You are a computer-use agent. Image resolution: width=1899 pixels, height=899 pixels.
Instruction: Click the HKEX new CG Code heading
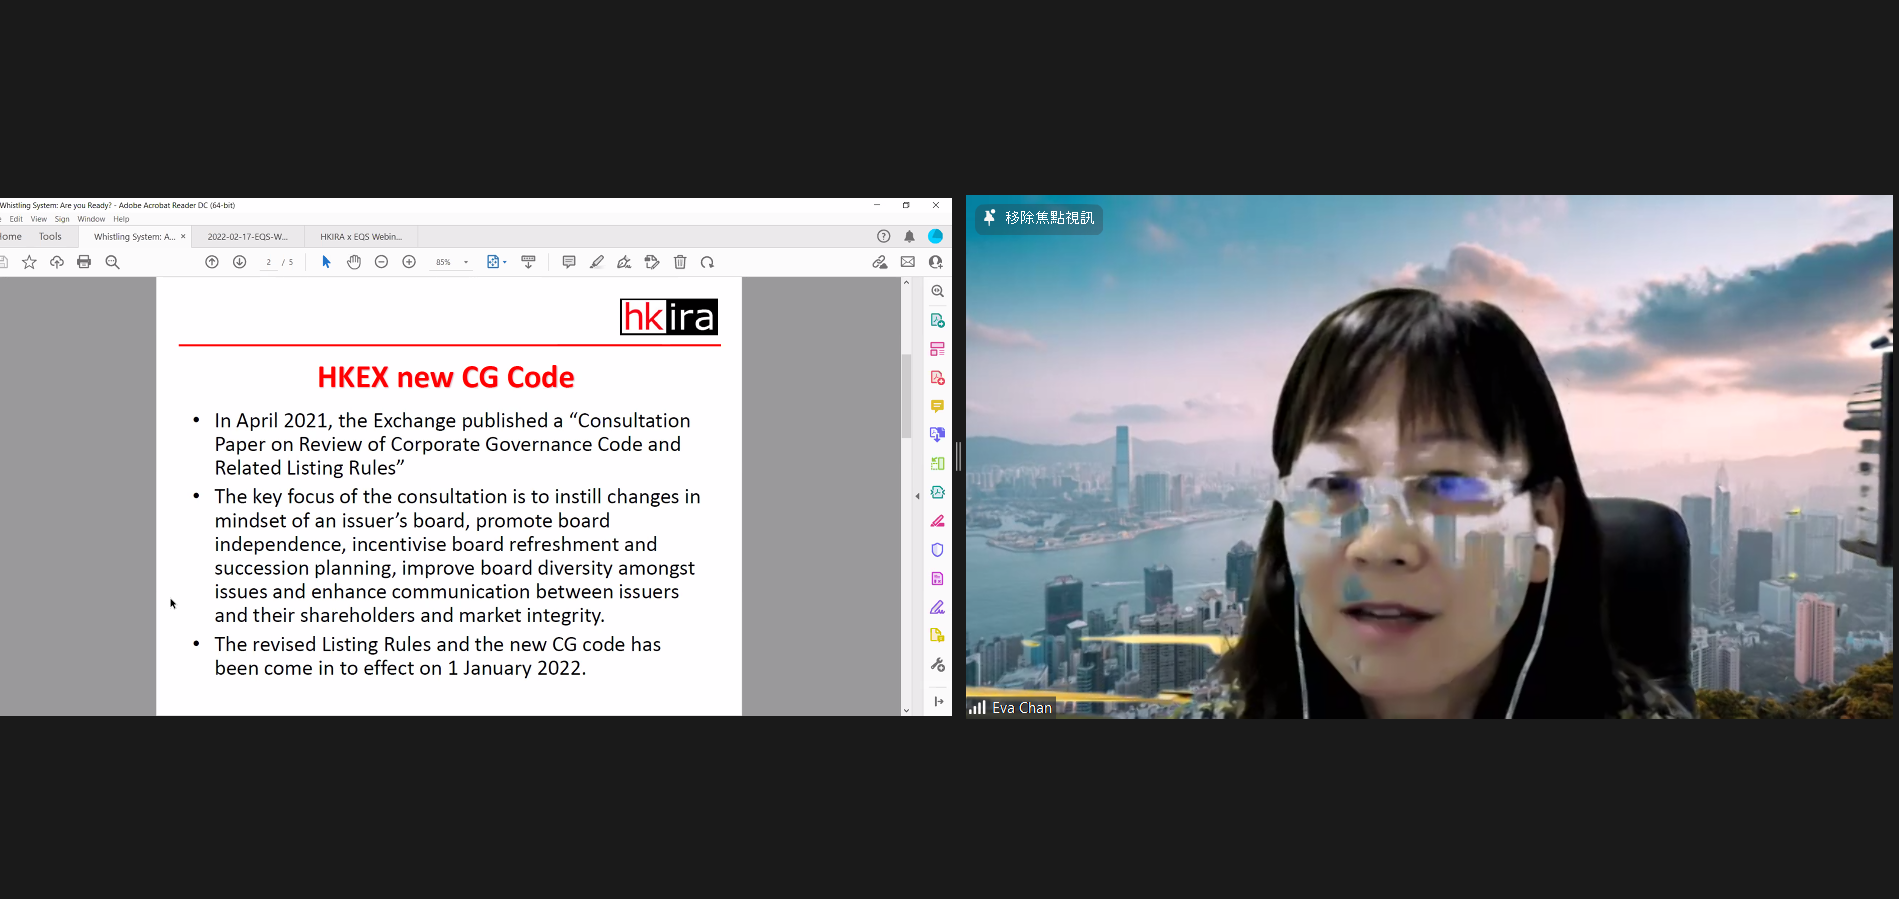(x=446, y=377)
